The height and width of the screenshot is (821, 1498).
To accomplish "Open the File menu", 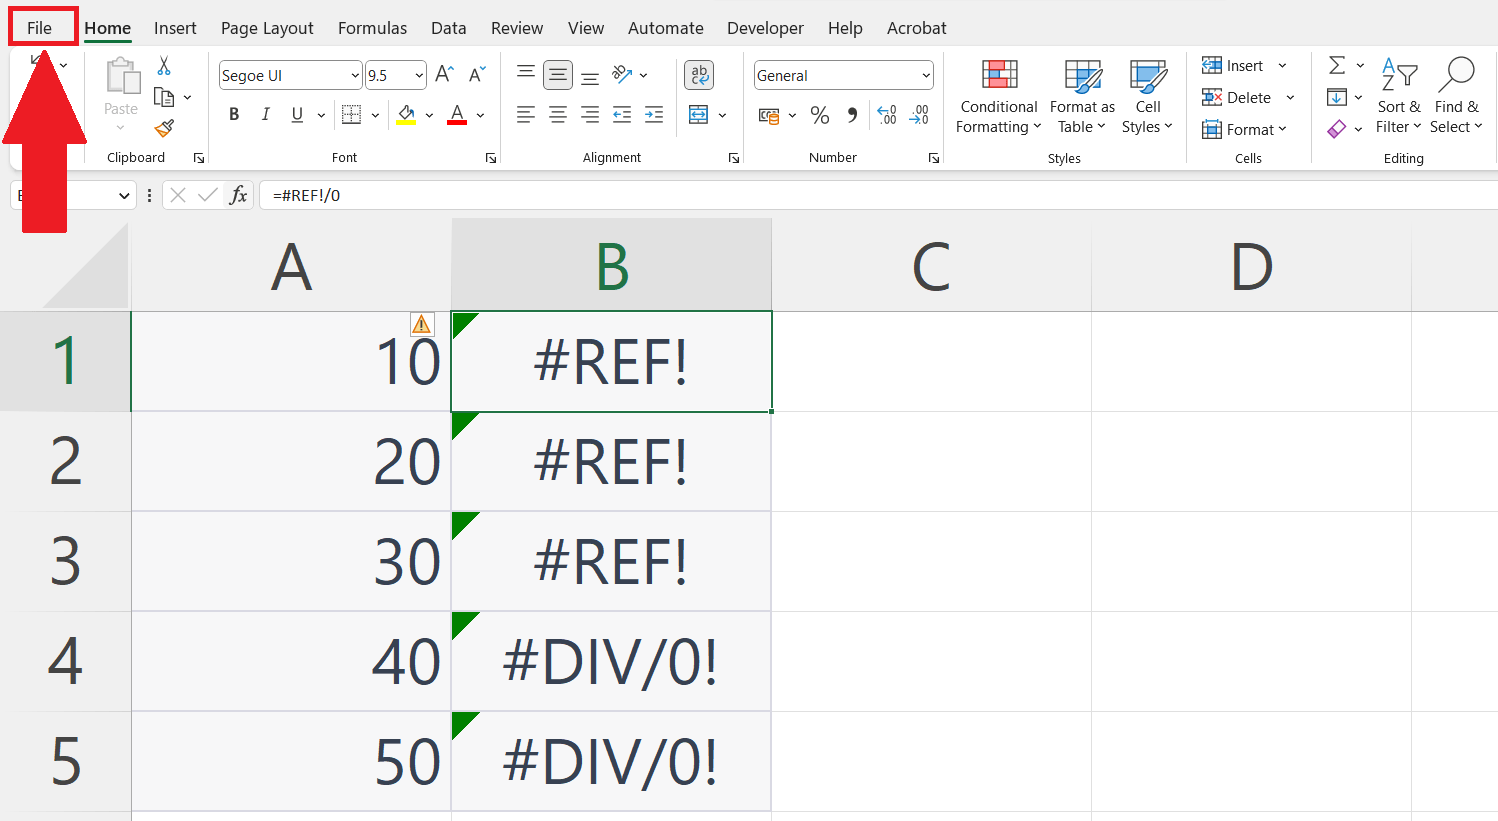I will click(42, 27).
